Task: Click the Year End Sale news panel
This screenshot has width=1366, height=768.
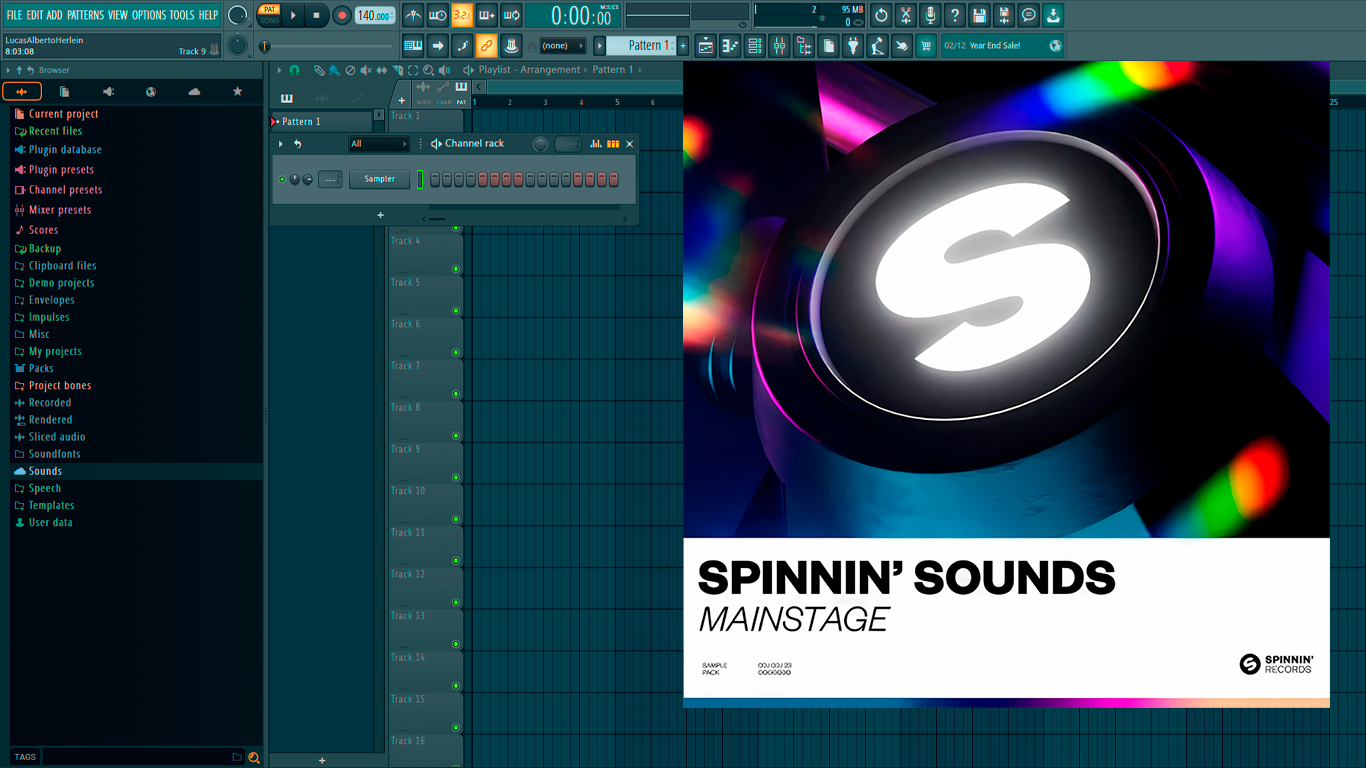Action: click(x=1002, y=45)
